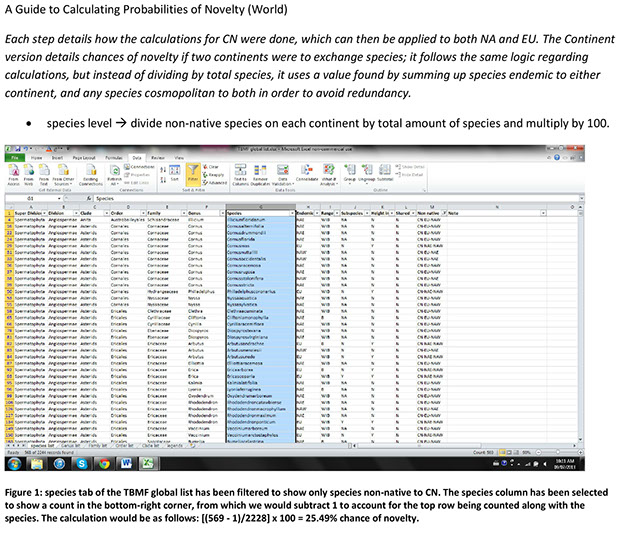
Task: Switch to the View ribbon tab
Action: pos(179,158)
